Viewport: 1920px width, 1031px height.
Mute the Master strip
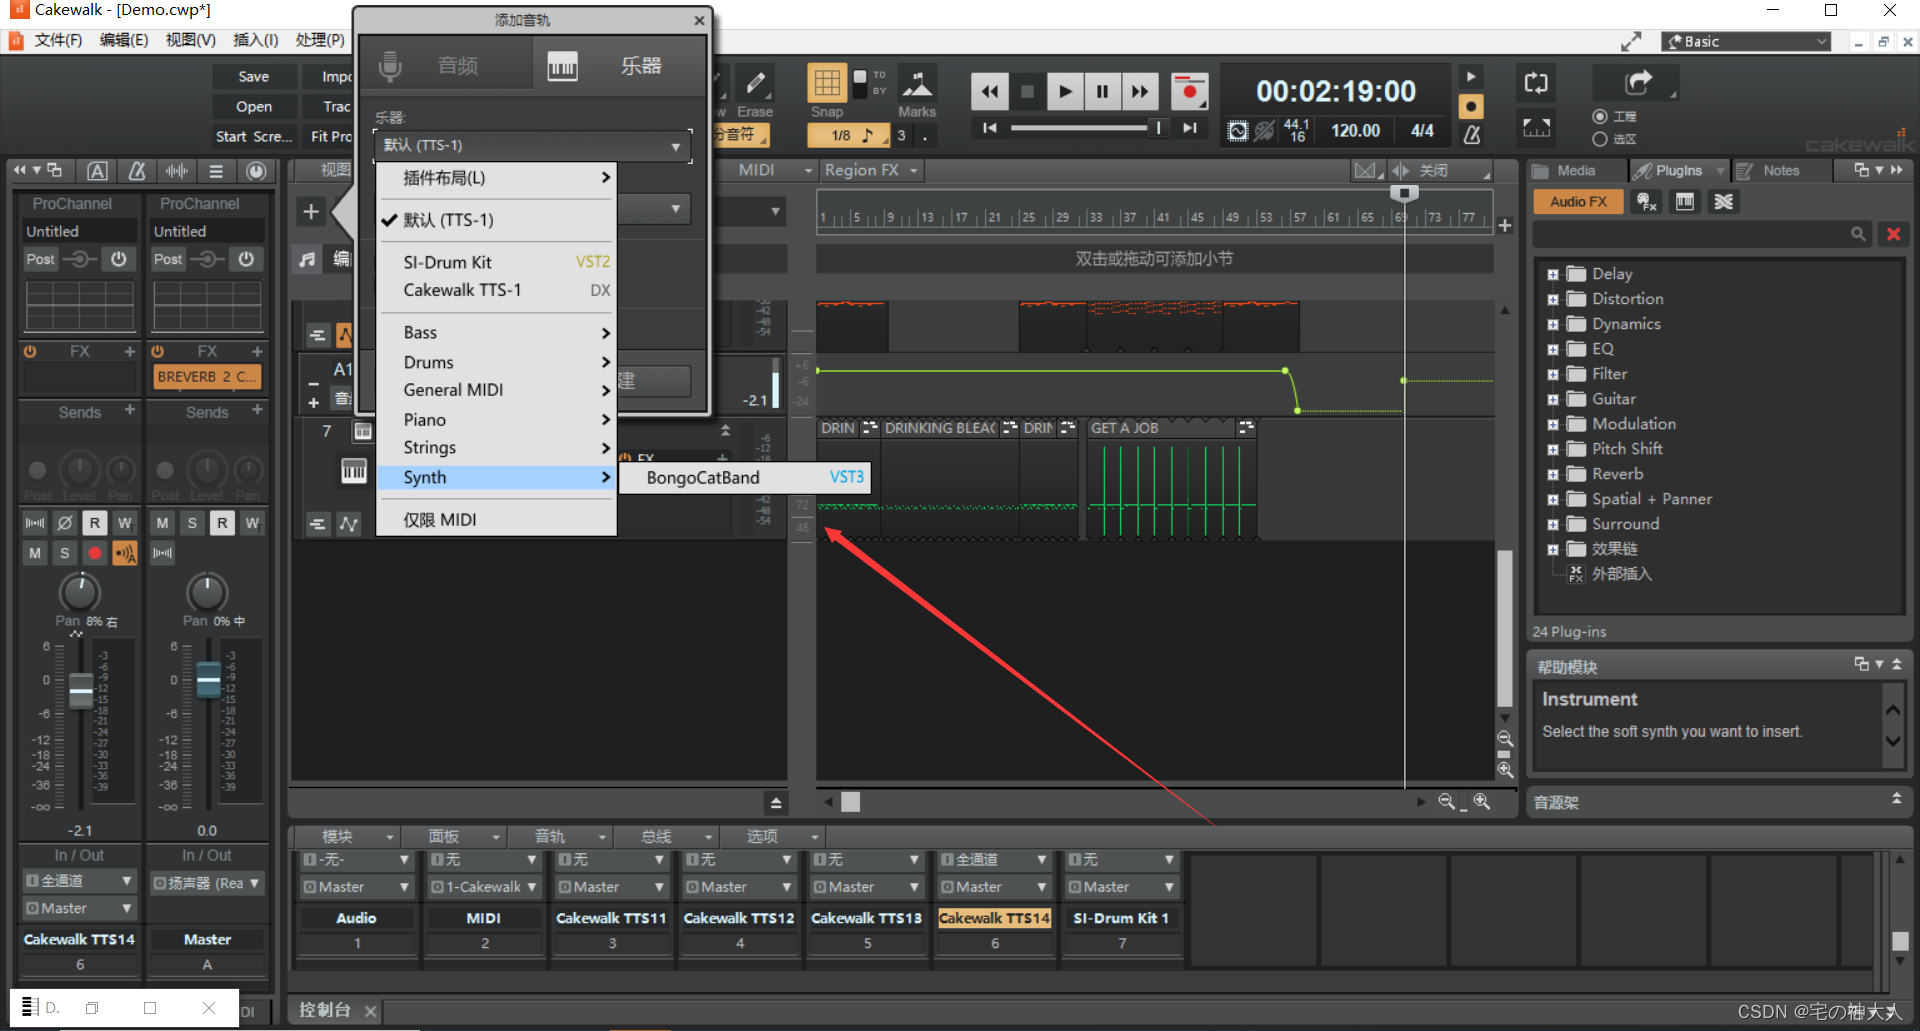coord(163,523)
